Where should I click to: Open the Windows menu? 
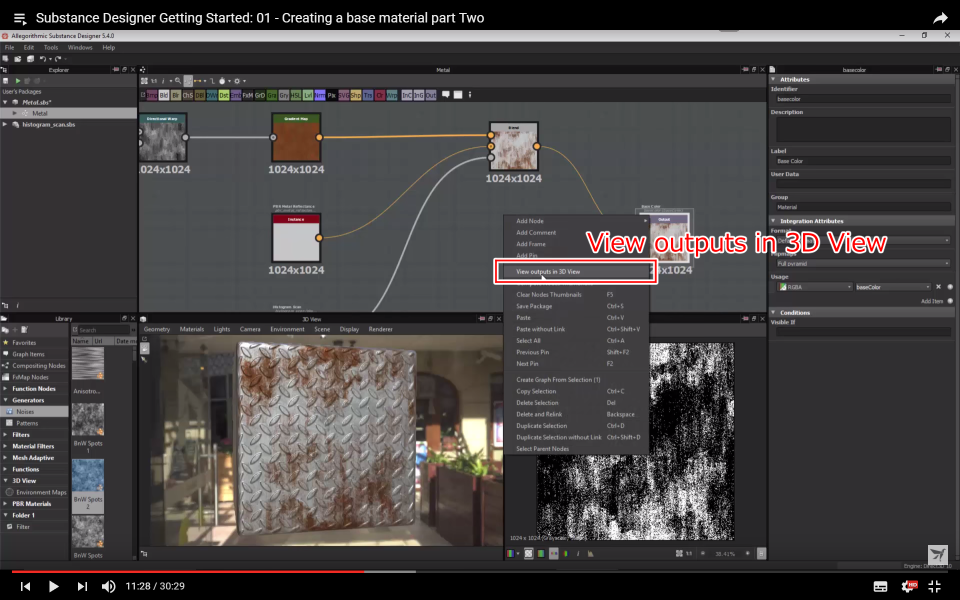[80, 48]
